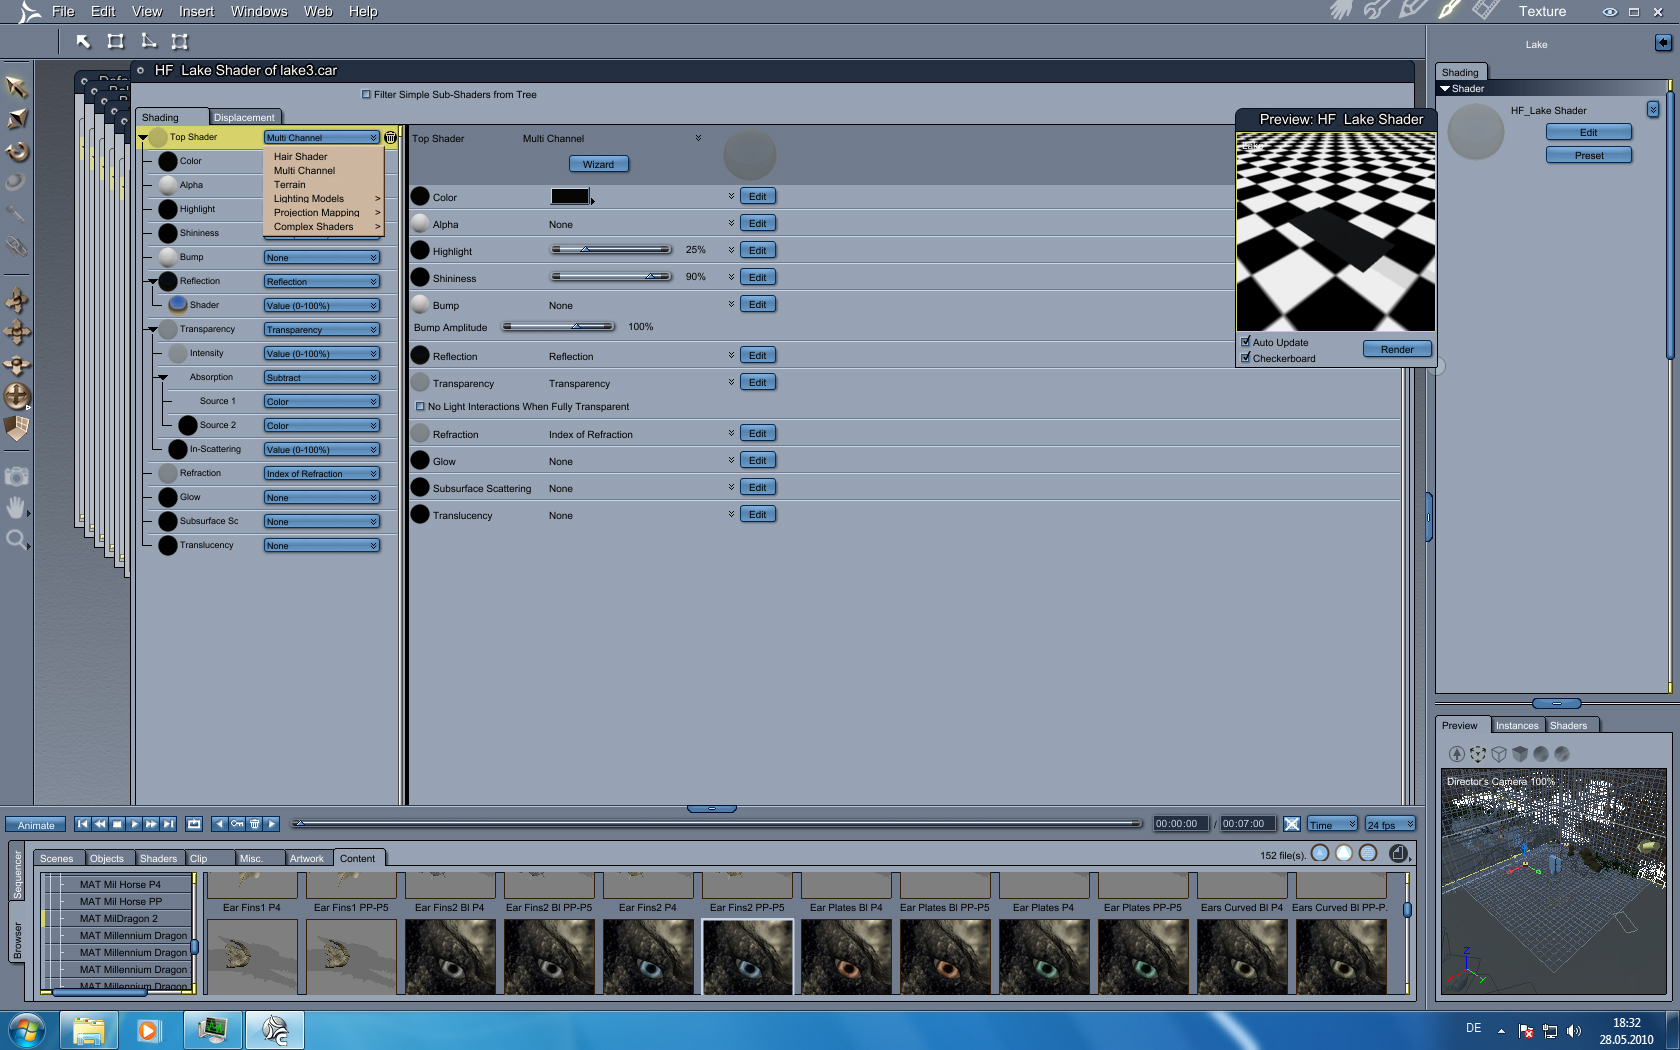Click the create key frame key icon
The image size is (1680, 1050).
pyautogui.click(x=237, y=824)
